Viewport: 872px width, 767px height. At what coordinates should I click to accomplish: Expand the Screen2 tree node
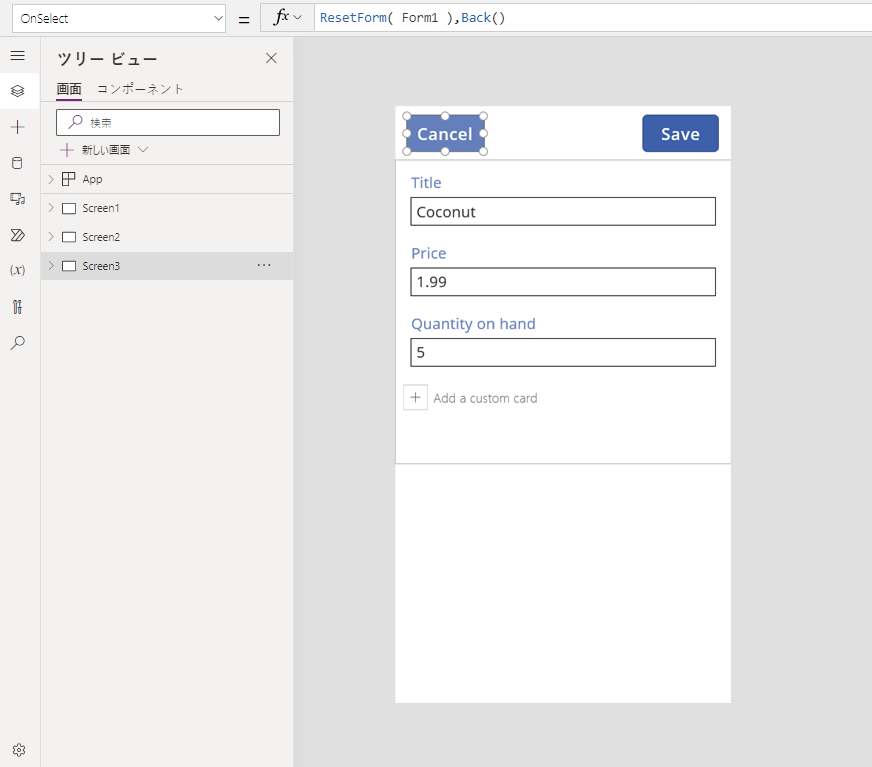(x=51, y=237)
